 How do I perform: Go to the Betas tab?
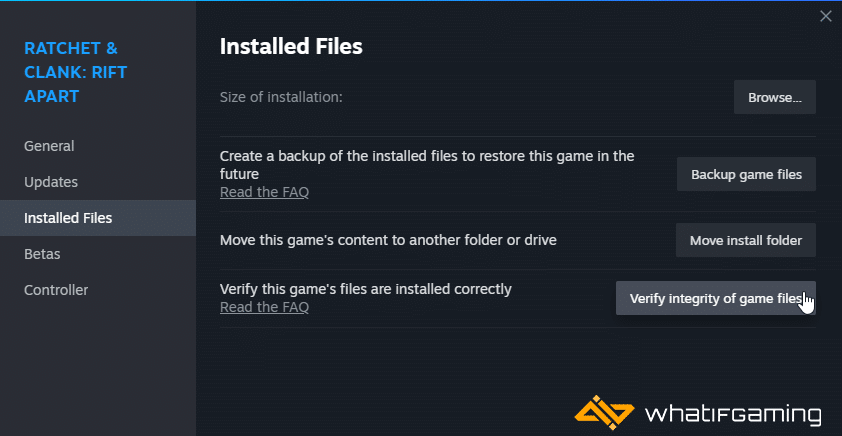pyautogui.click(x=42, y=254)
